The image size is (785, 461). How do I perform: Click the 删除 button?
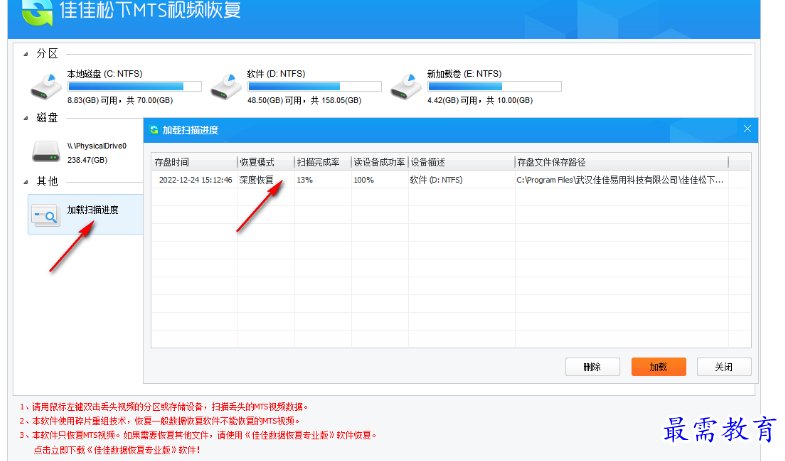(x=592, y=367)
